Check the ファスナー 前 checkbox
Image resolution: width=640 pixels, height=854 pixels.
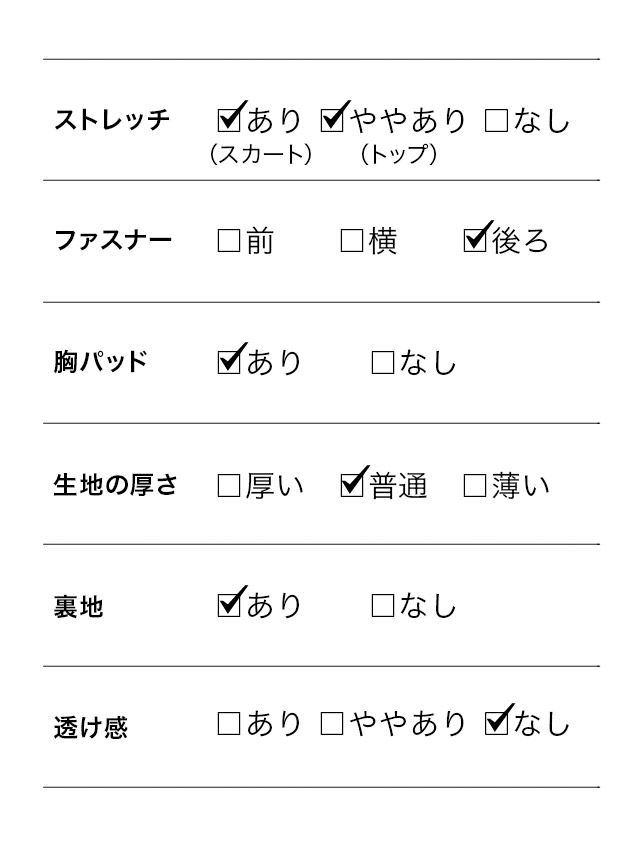click(229, 241)
